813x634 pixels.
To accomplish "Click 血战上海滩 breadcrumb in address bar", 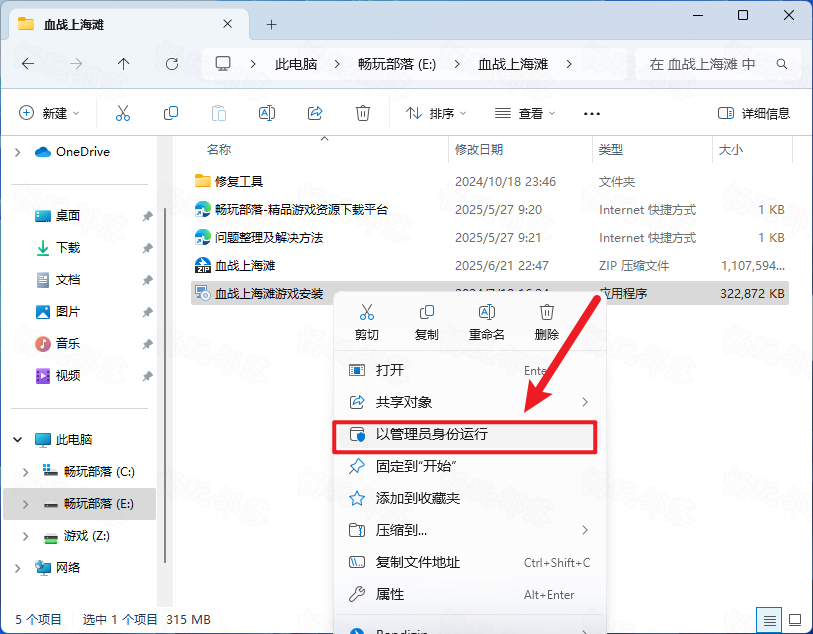I will [x=513, y=64].
